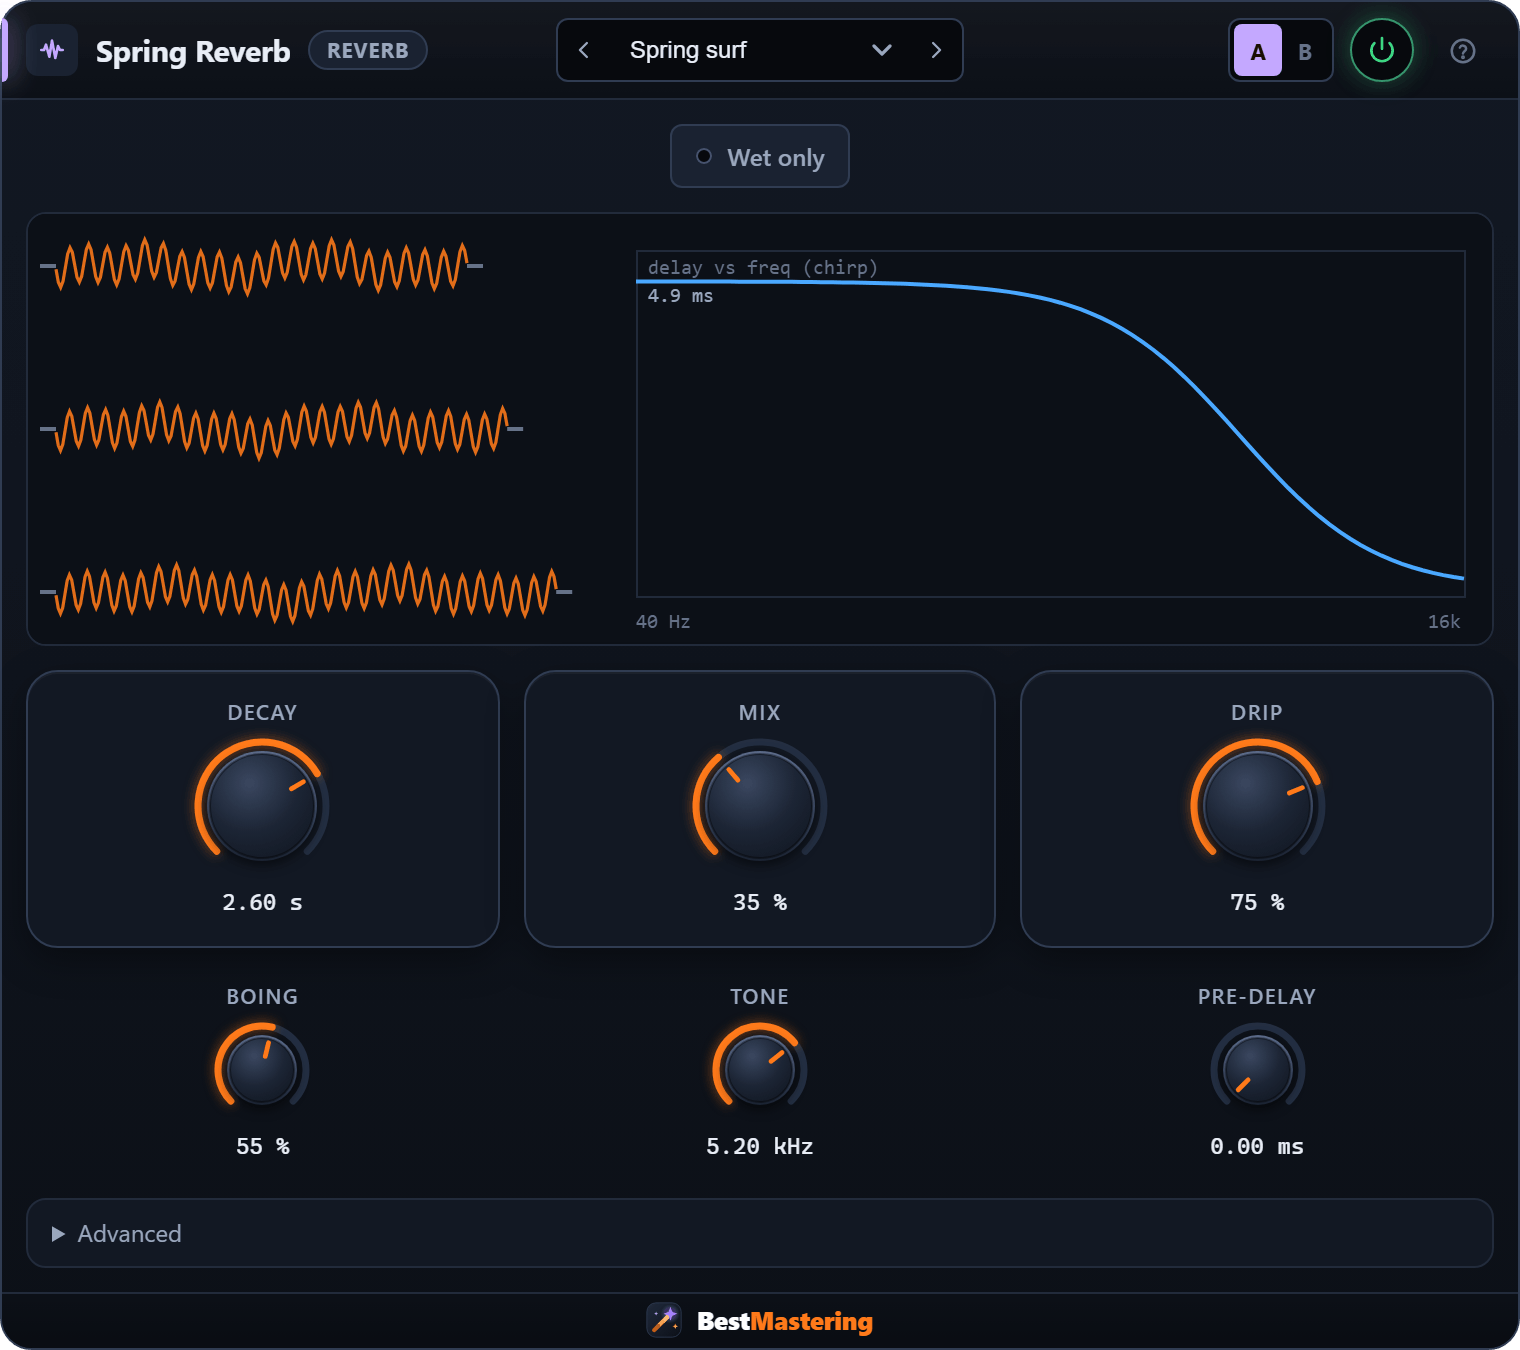
Task: Open the help question mark icon
Action: [1462, 51]
